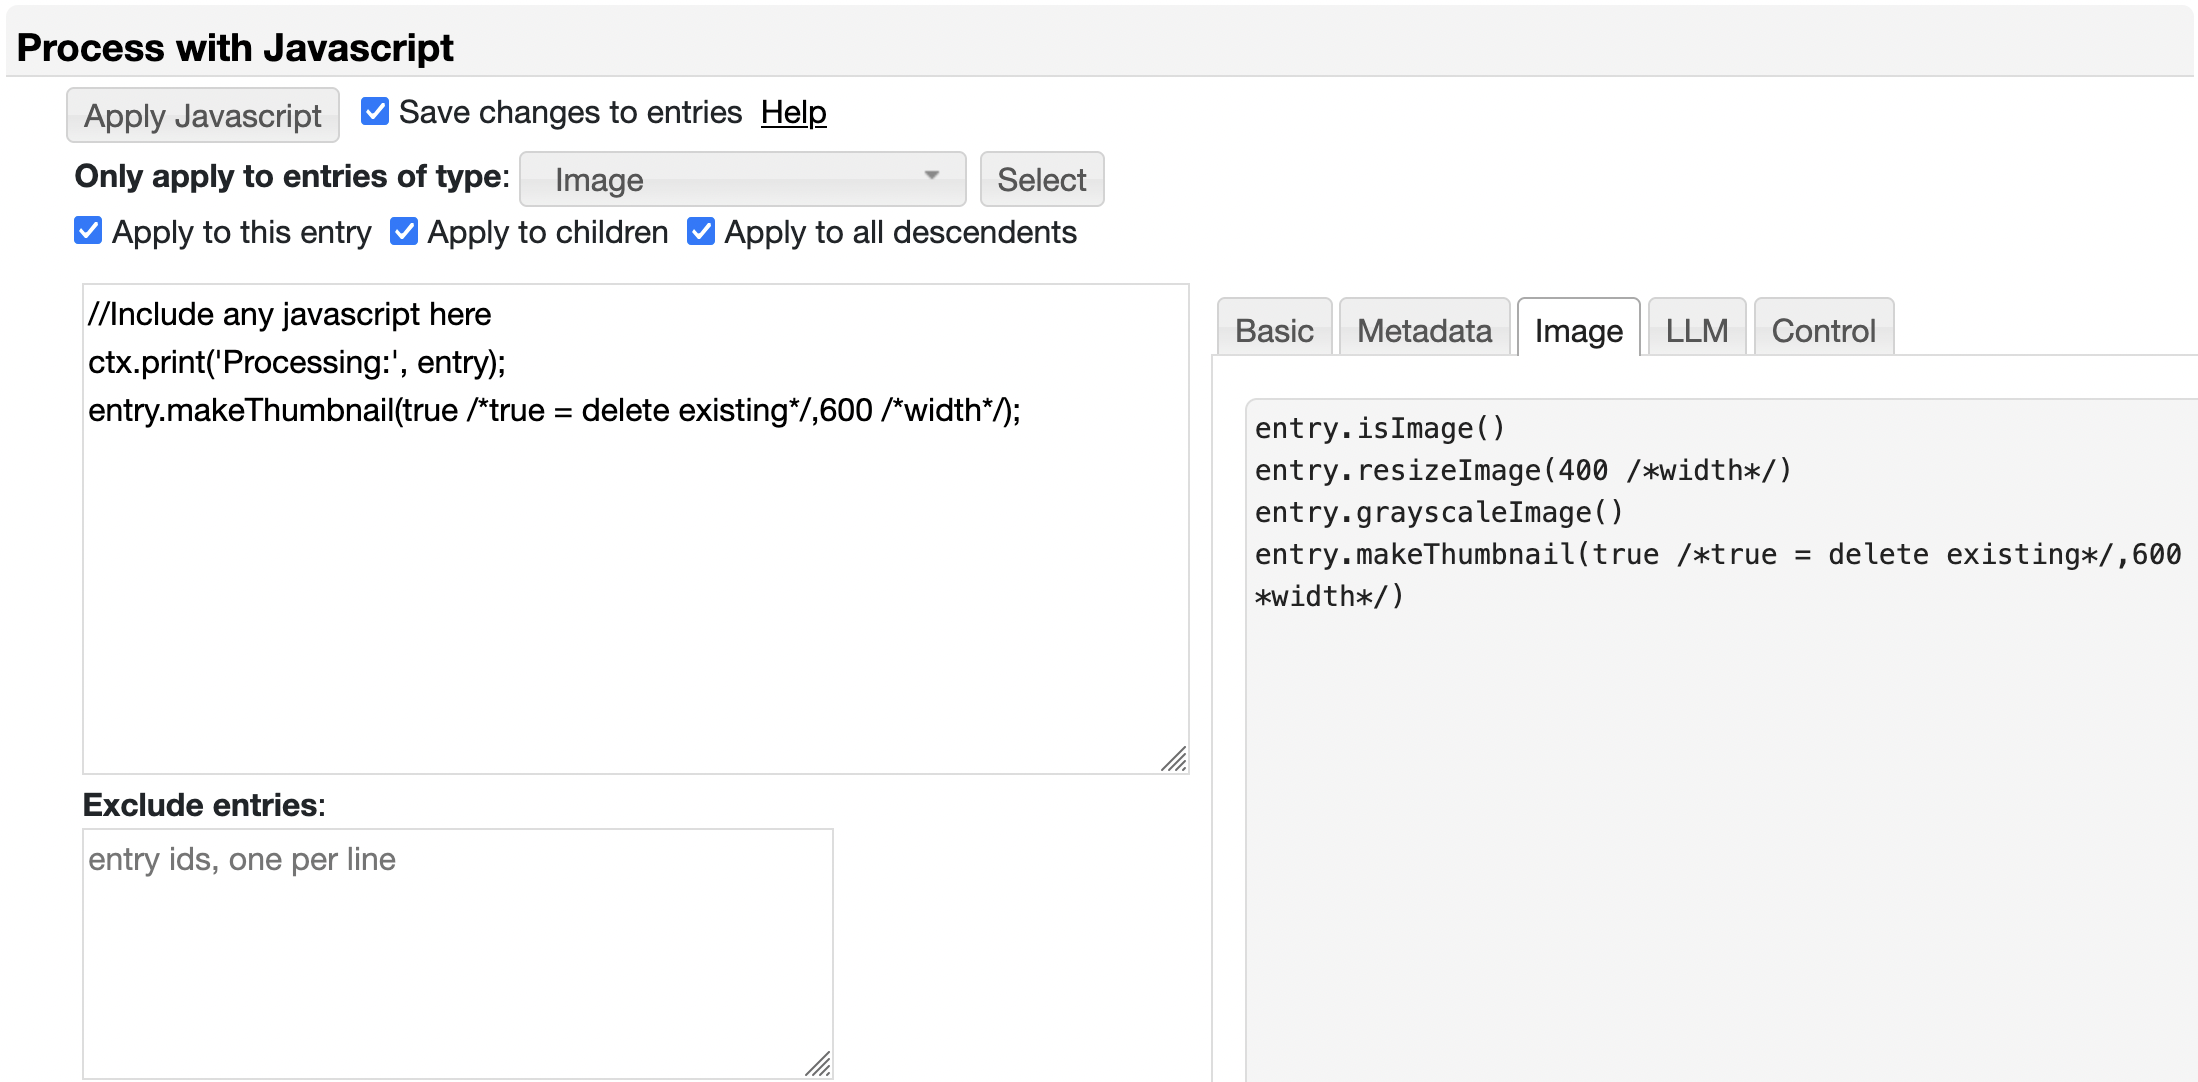Insert entry.resizeImage snippet from list
This screenshot has height=1082, width=2198.
click(1522, 470)
